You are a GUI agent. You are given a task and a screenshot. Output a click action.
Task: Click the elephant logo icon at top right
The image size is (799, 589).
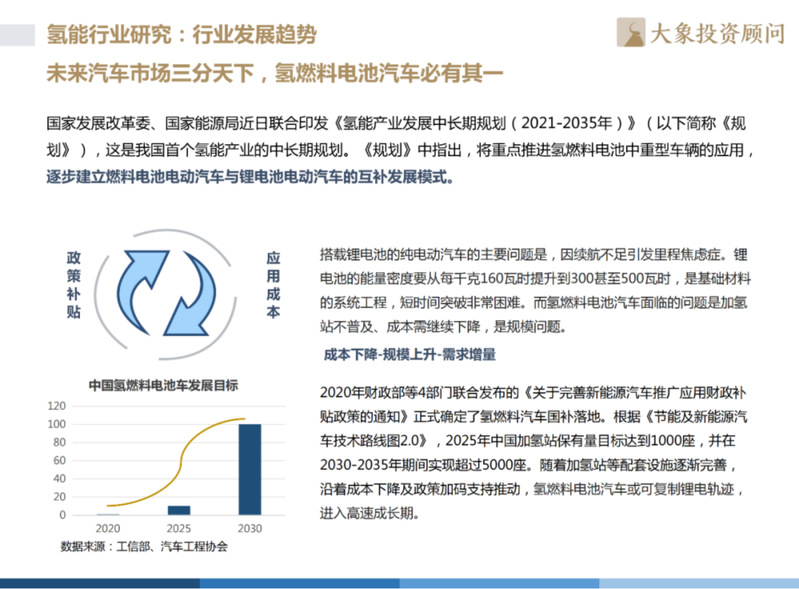(x=631, y=33)
